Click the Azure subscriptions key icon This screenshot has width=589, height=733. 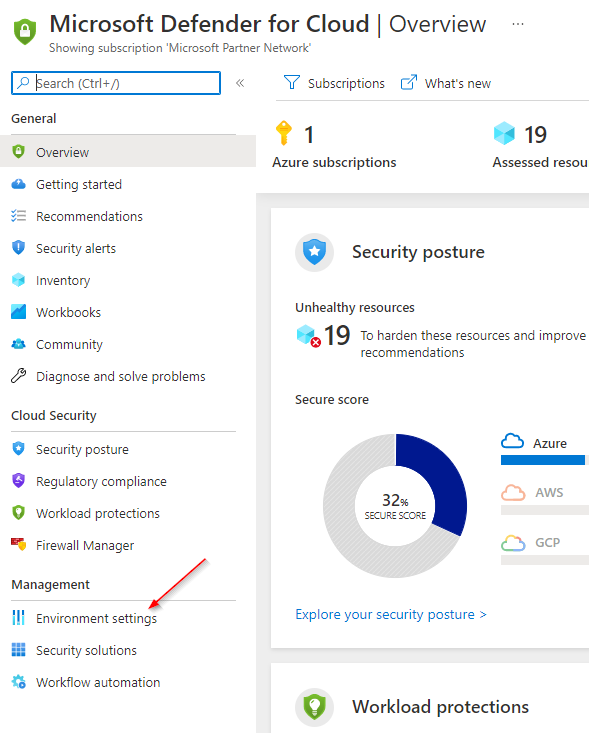click(x=284, y=133)
